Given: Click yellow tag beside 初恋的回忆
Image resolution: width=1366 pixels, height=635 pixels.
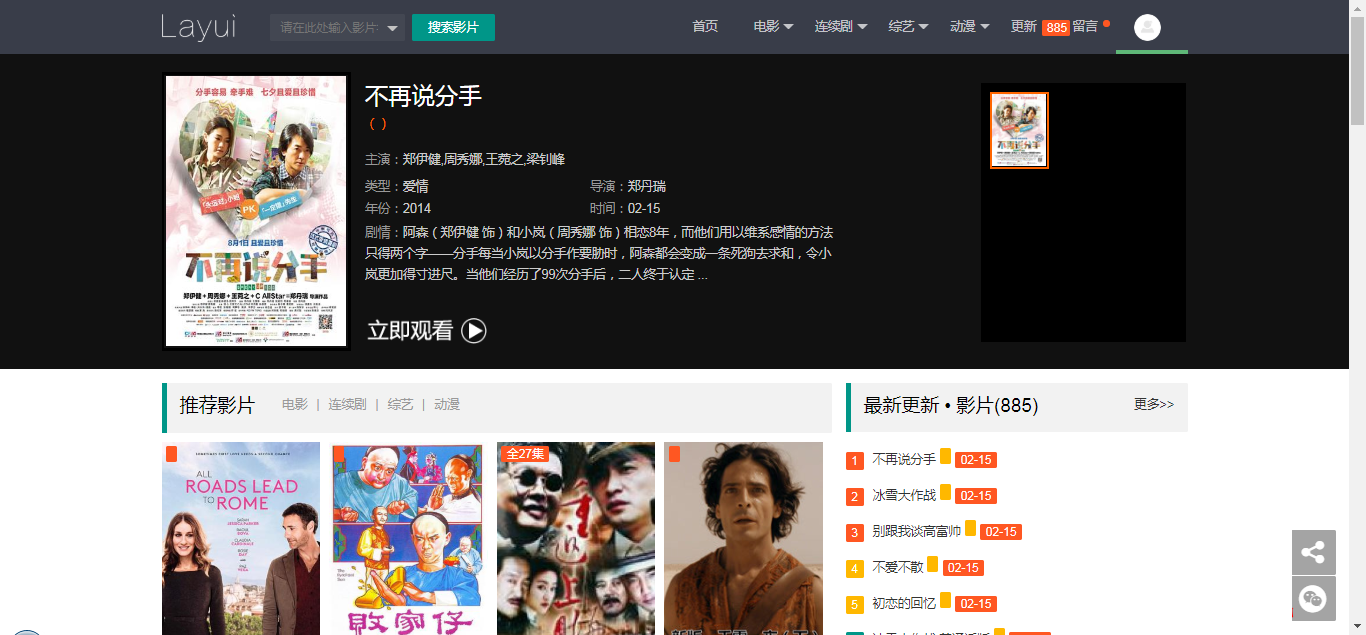Looking at the screenshot, I should tap(946, 600).
